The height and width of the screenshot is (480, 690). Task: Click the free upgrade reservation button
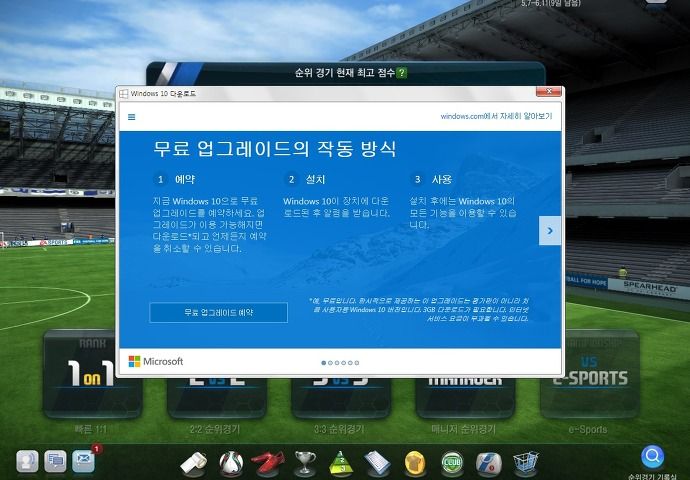218,312
